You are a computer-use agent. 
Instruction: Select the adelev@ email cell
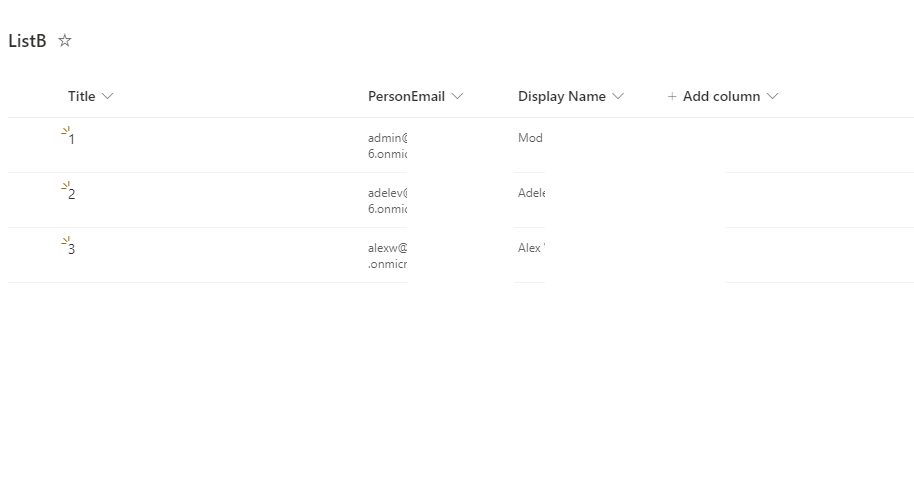click(x=388, y=201)
